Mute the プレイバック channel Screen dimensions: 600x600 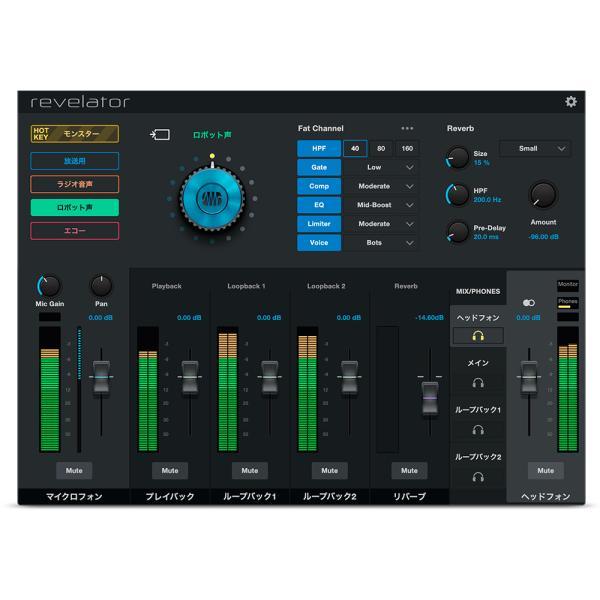[x=170, y=471]
